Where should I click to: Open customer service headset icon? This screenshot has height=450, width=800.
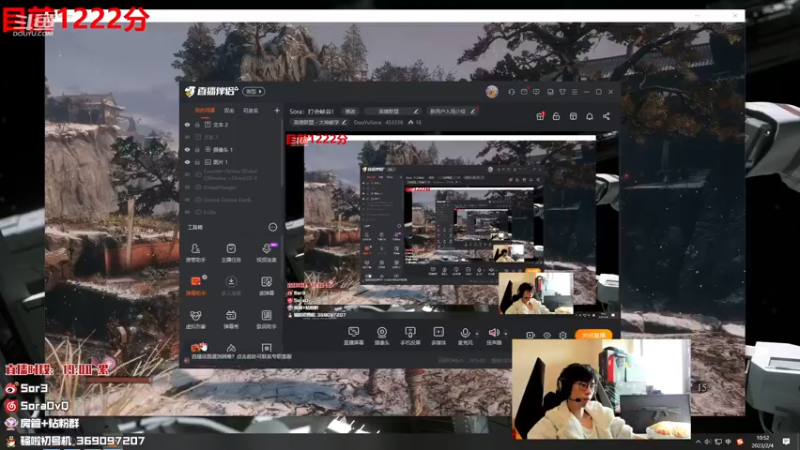pyautogui.click(x=511, y=92)
